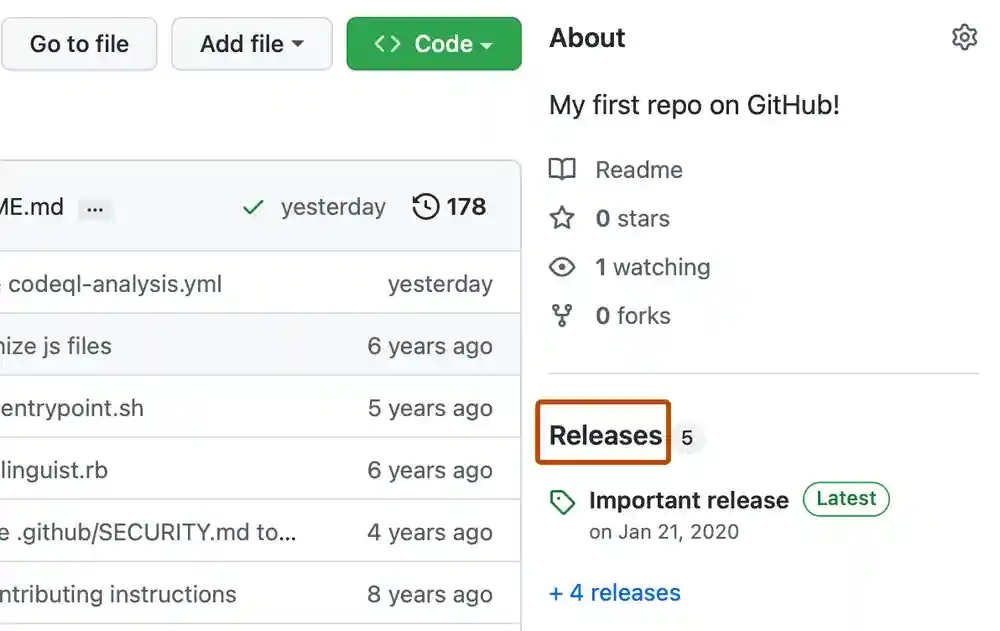Click the settings gear beside About
1000x631 pixels.
[964, 37]
